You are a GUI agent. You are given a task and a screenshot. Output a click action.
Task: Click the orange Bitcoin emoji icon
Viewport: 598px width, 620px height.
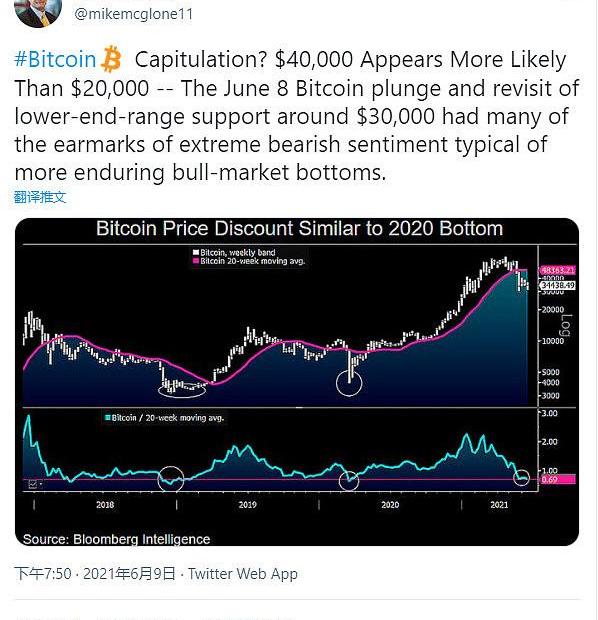(x=110, y=59)
